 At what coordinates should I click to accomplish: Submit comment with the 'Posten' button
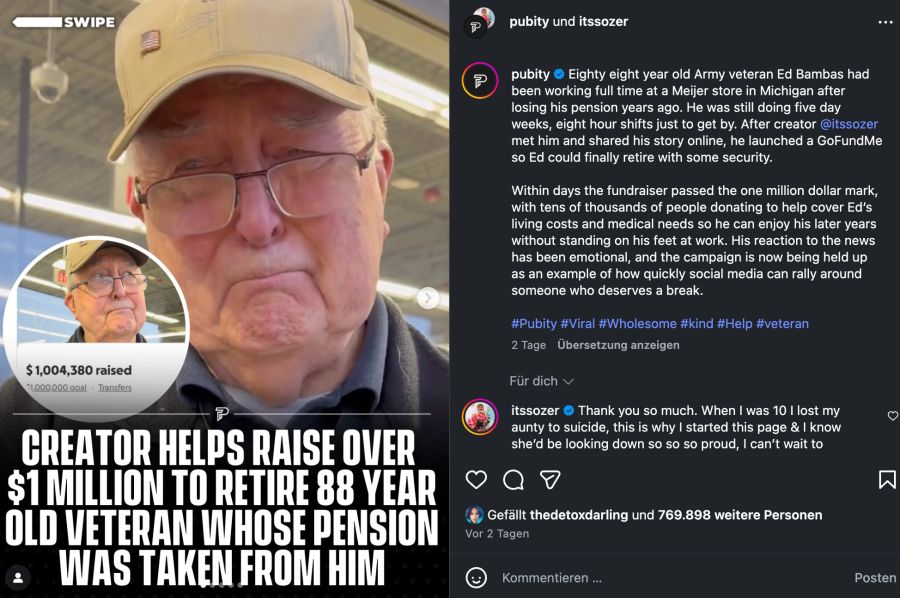point(875,578)
